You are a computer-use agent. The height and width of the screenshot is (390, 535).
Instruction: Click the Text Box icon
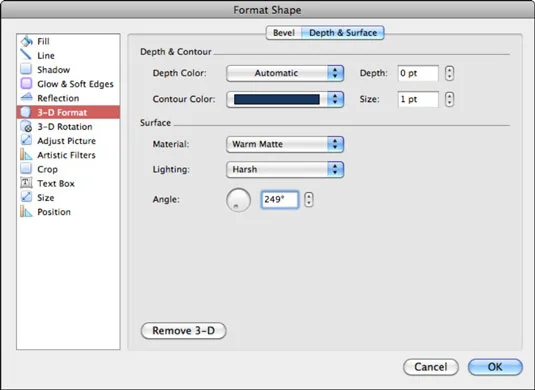[26, 183]
